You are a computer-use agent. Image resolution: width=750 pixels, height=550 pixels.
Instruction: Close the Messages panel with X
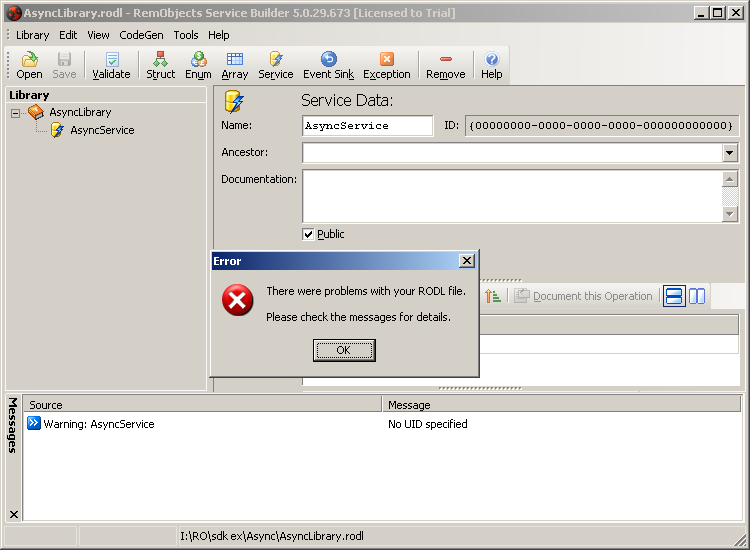[x=14, y=514]
